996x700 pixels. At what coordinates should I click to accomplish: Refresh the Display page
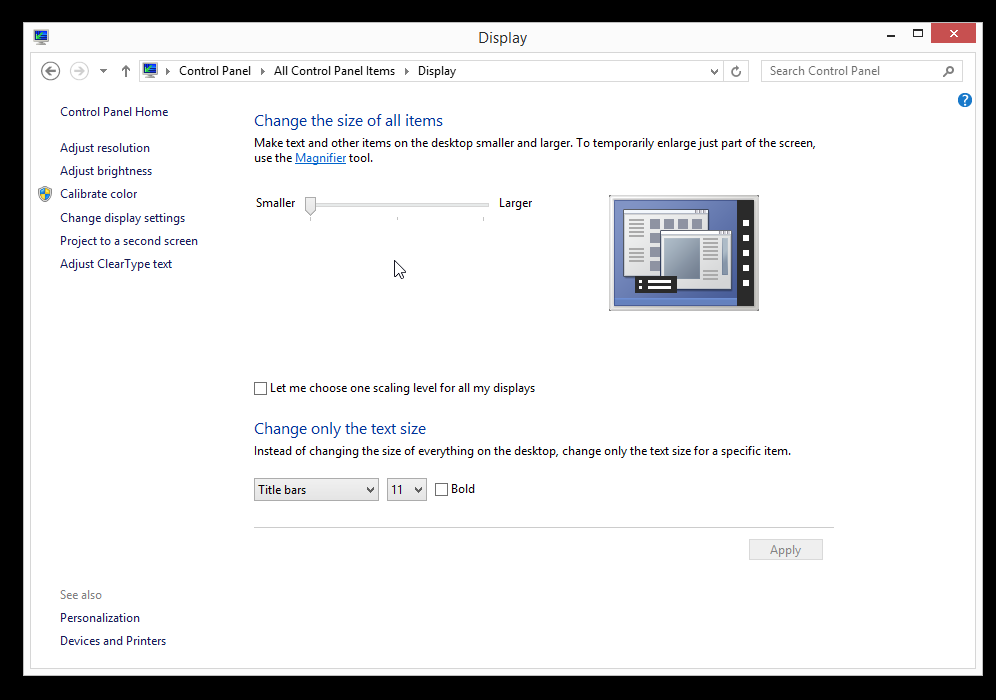[x=736, y=71]
